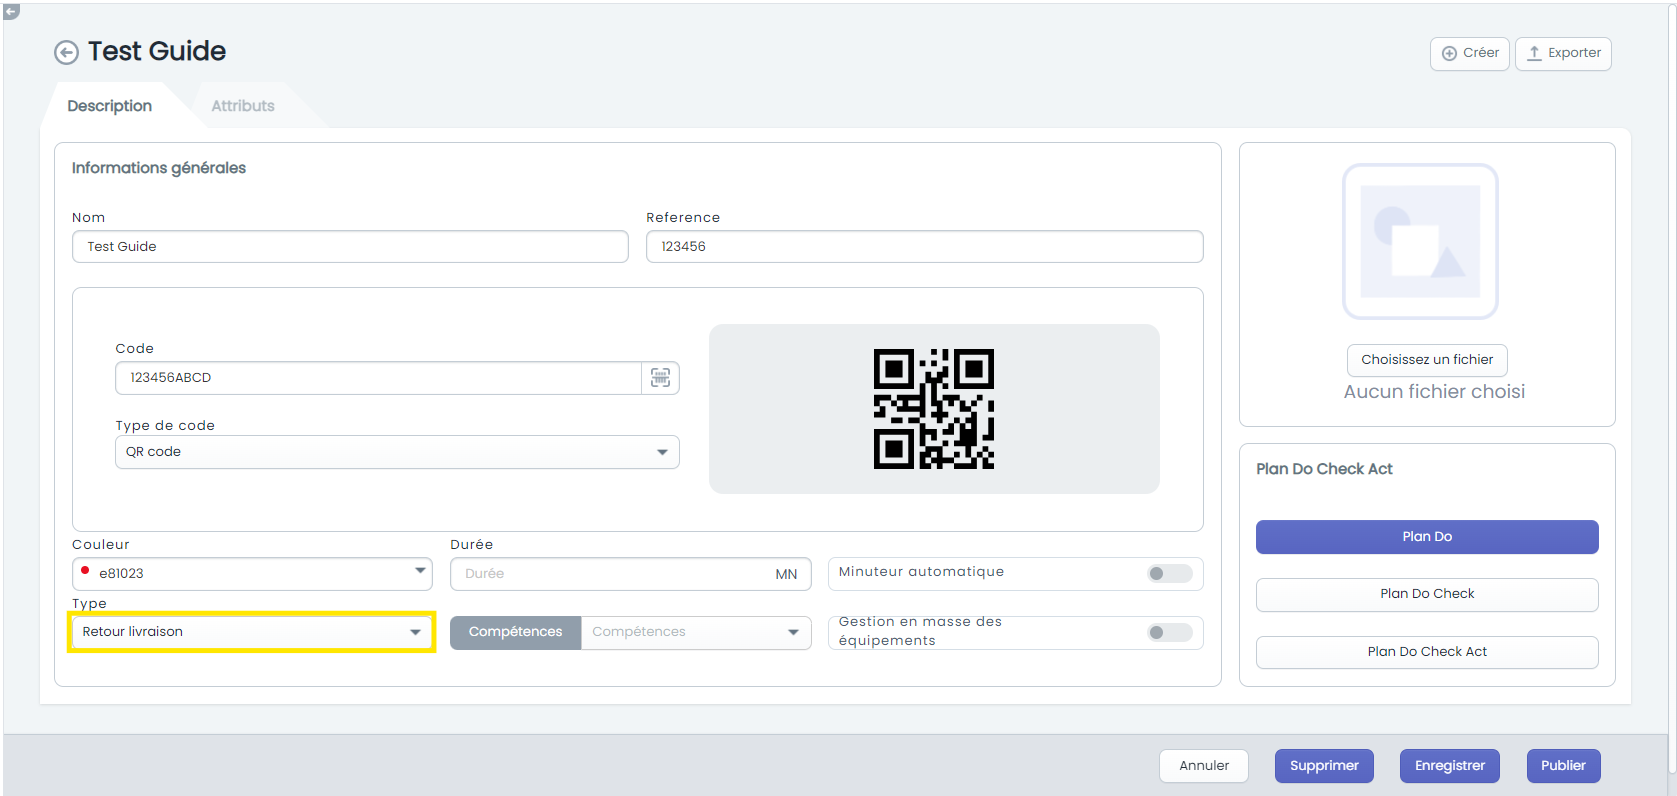Open the Type dropdown showing Retour livraison
The height and width of the screenshot is (796, 1677).
coord(252,632)
